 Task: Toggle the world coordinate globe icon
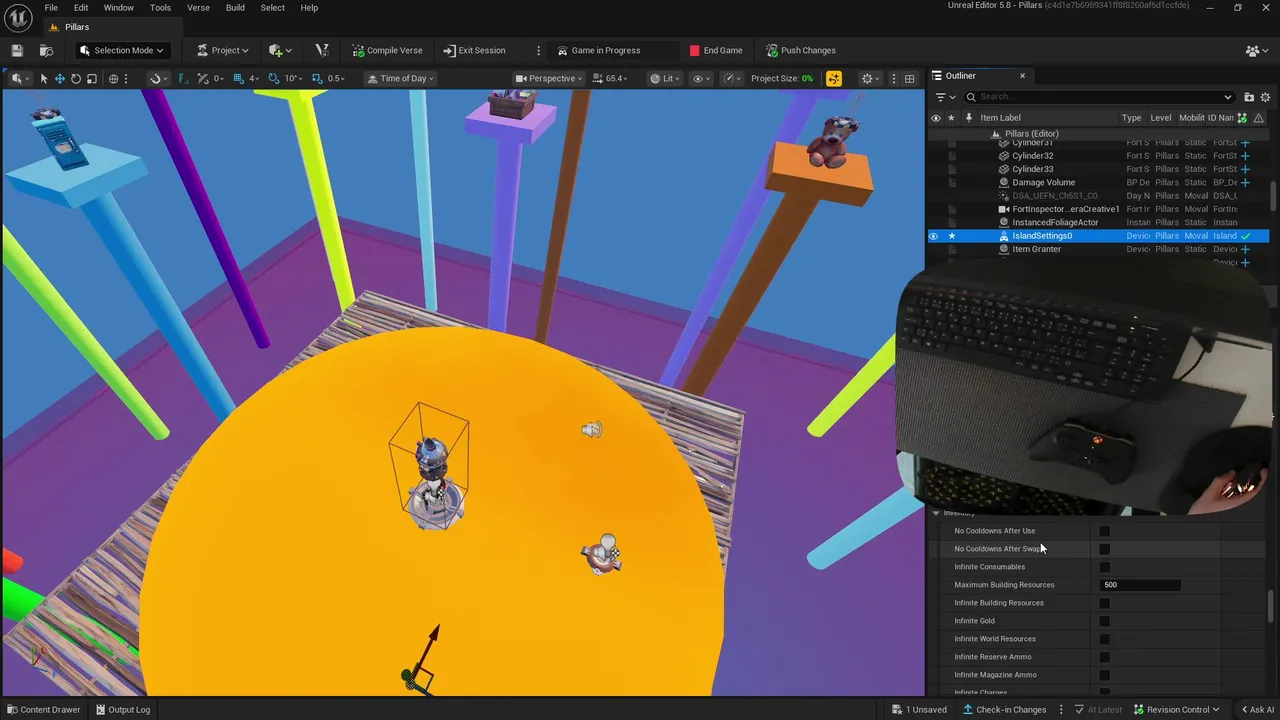113,78
